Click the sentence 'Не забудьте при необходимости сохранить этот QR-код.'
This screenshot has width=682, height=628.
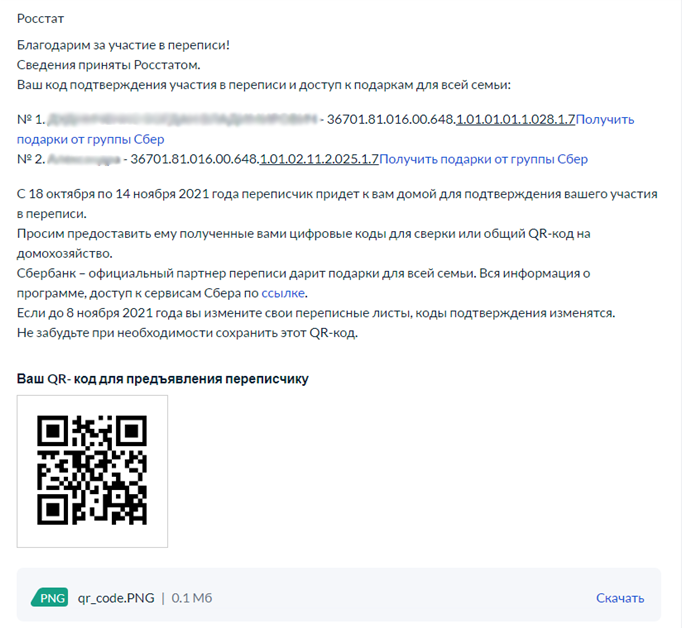[187, 333]
